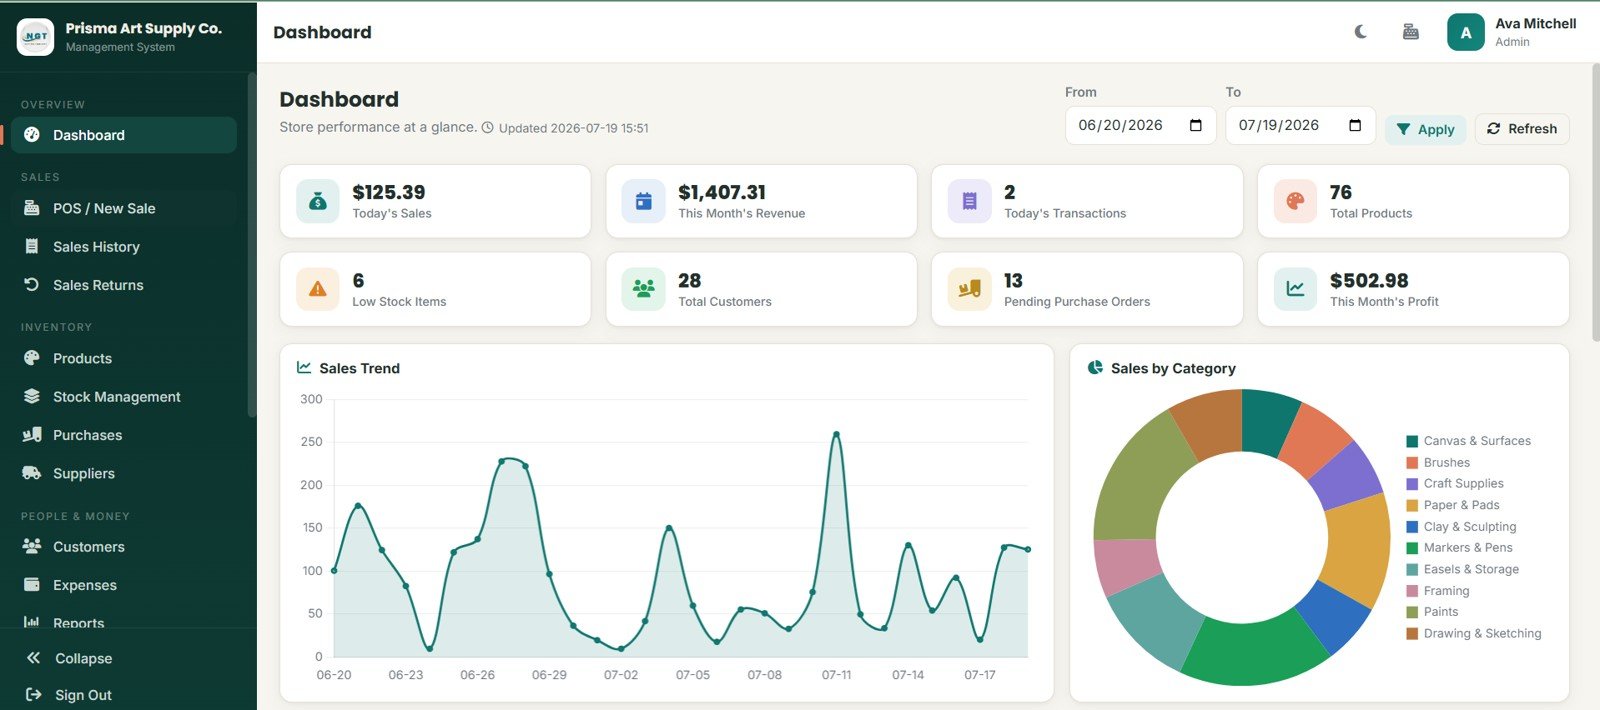Click the Sales by Category pie icon
The width and height of the screenshot is (1600, 710).
coord(1095,367)
